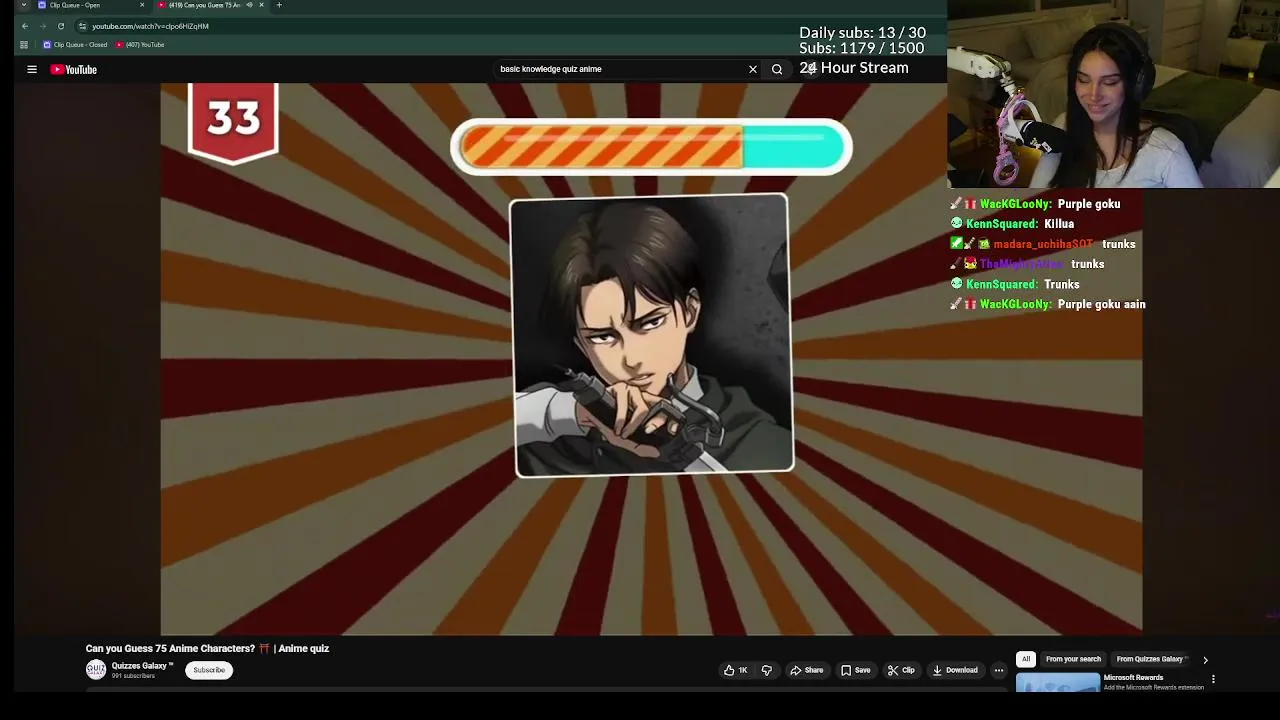
Task: Open site info icon in address bar
Action: pos(82,26)
